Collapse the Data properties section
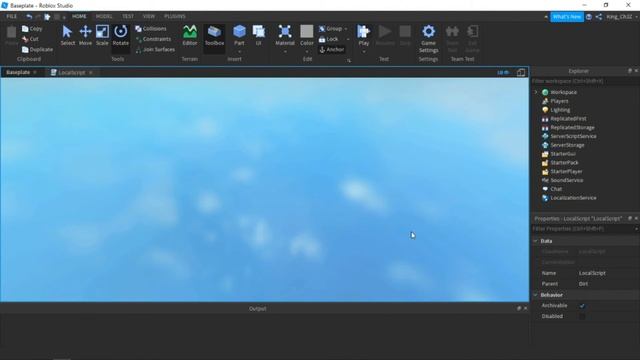 coord(536,241)
